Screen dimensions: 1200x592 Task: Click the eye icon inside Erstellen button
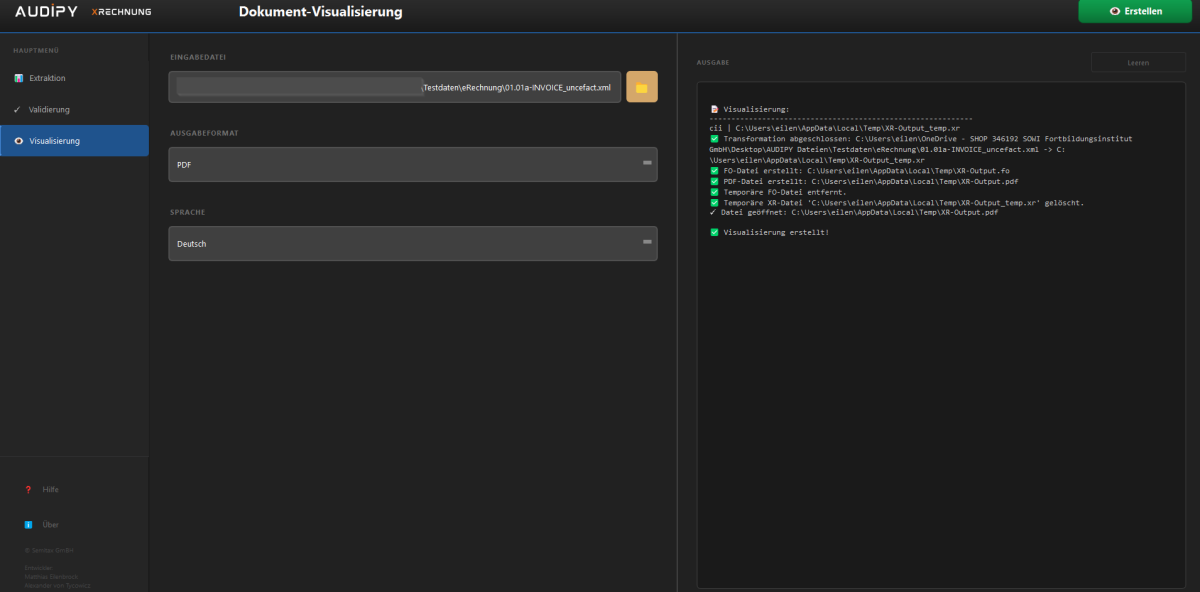coord(1115,12)
